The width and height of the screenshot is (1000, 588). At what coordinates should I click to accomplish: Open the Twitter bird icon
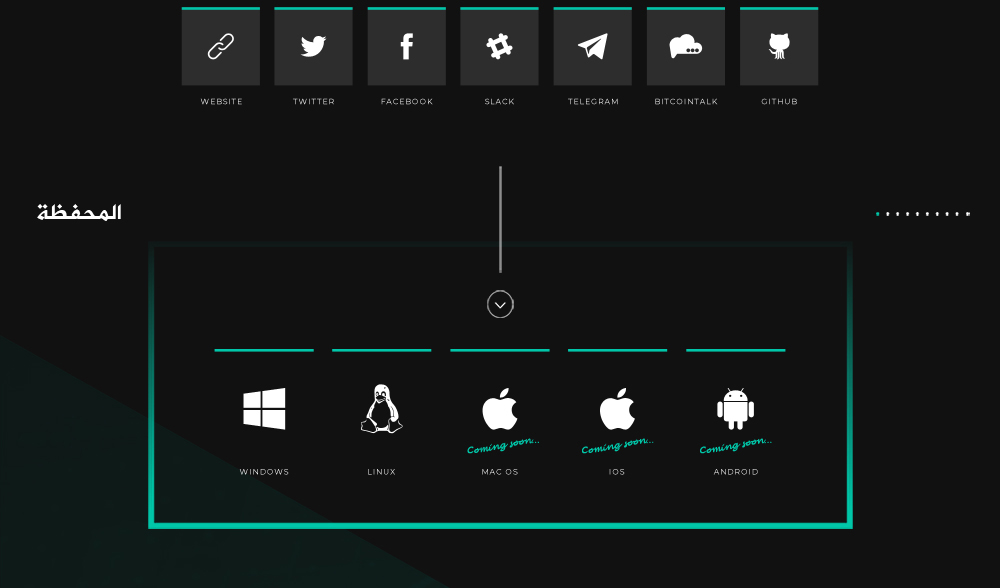tap(313, 47)
